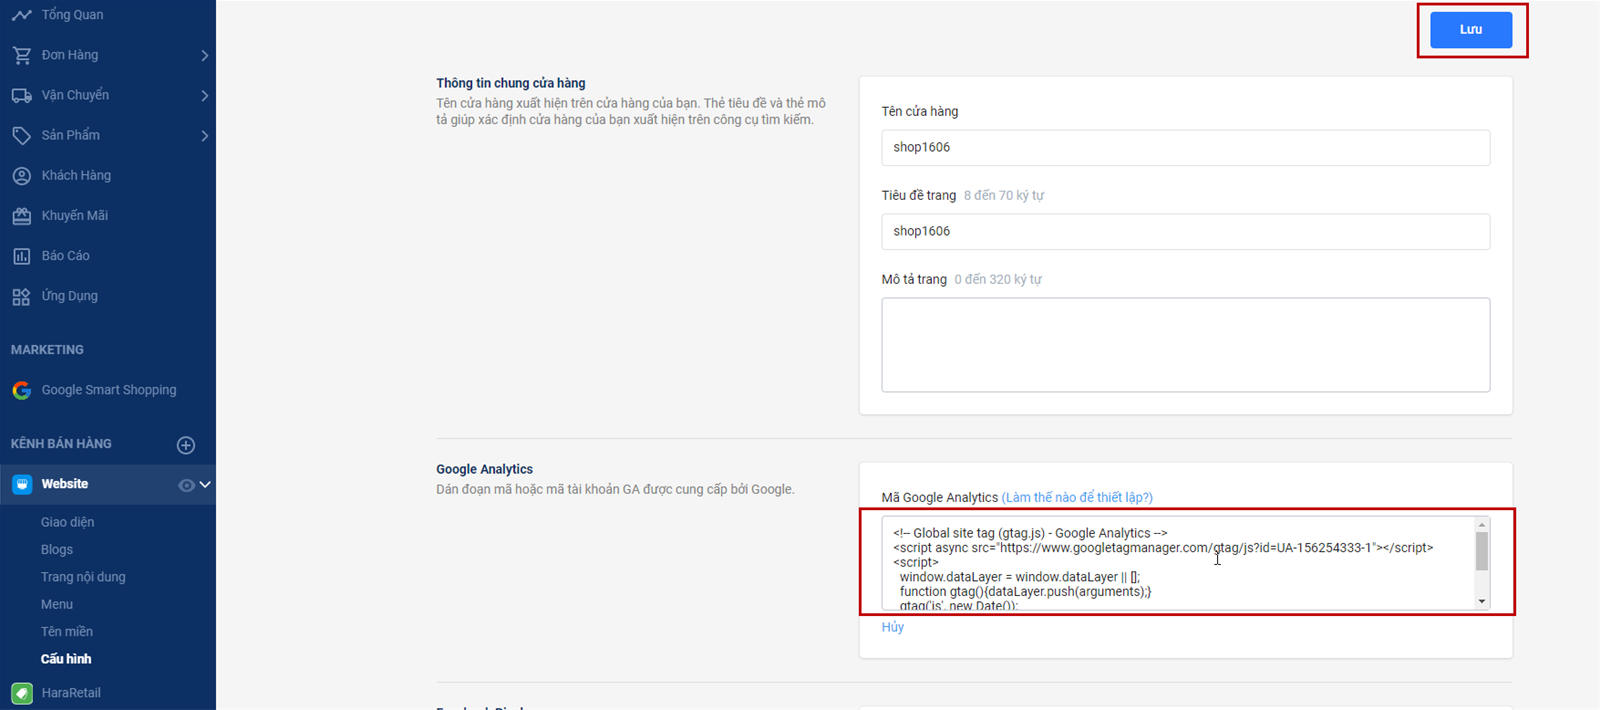Click the Mã Google Analytics label
Screen dimensions: 1600x710
pos(940,497)
